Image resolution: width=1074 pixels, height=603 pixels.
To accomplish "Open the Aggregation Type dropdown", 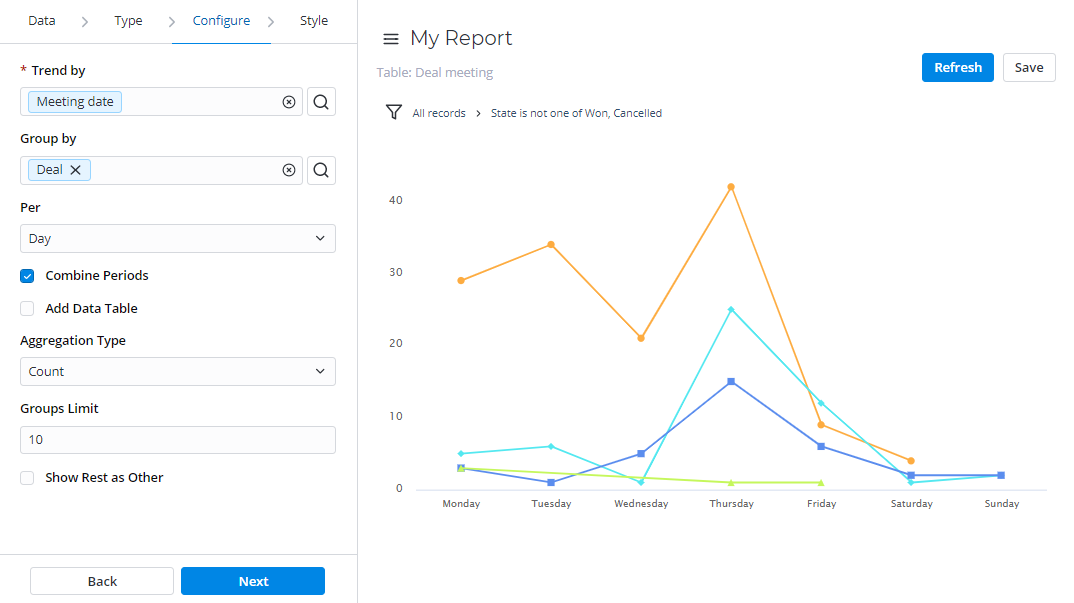I will (177, 372).
